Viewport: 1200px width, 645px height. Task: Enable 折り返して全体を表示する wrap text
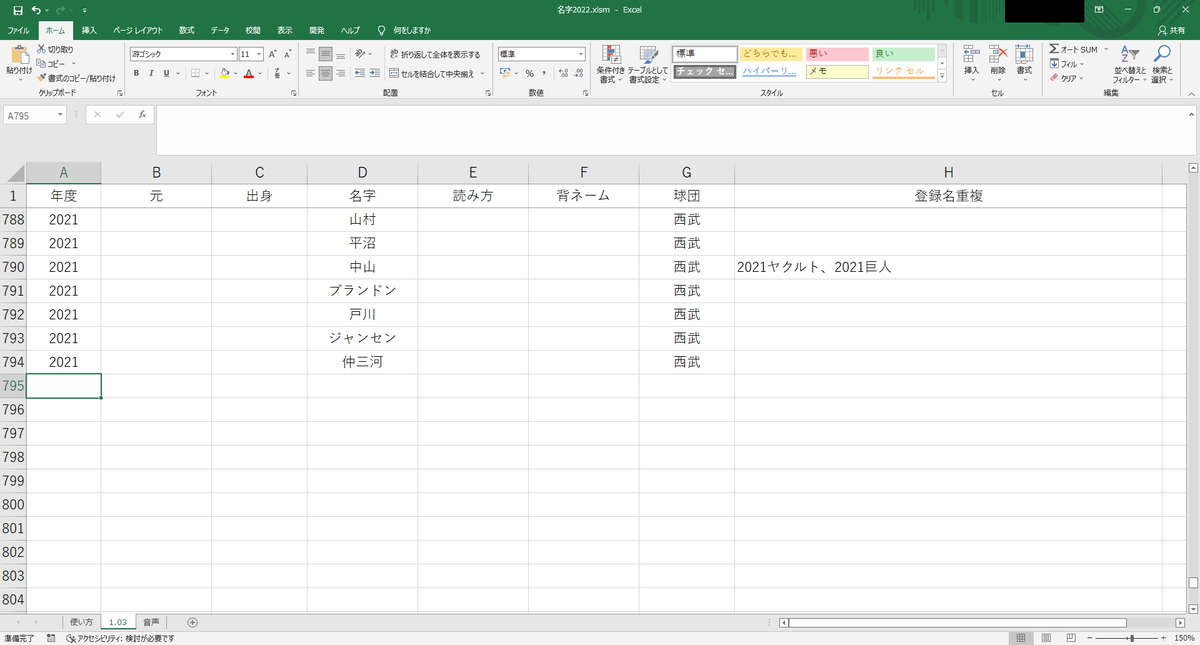(x=435, y=54)
